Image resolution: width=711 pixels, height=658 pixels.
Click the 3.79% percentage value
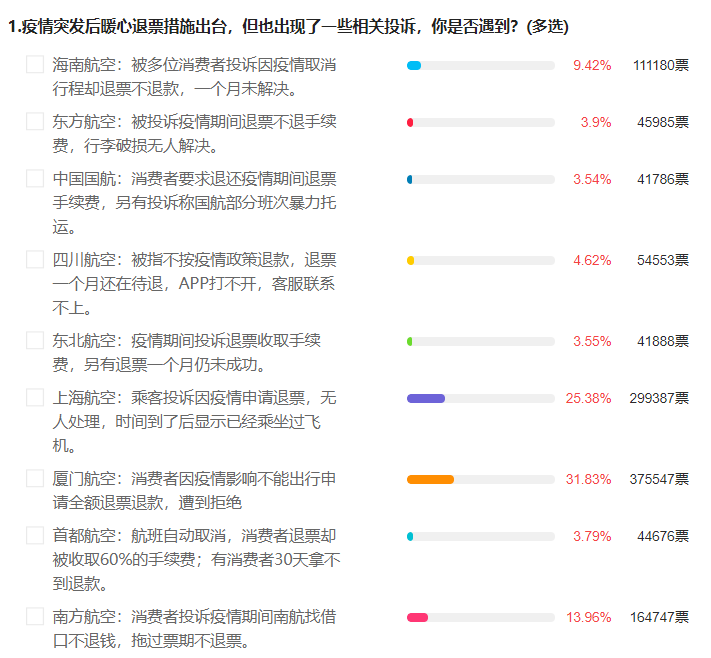[x=592, y=536]
